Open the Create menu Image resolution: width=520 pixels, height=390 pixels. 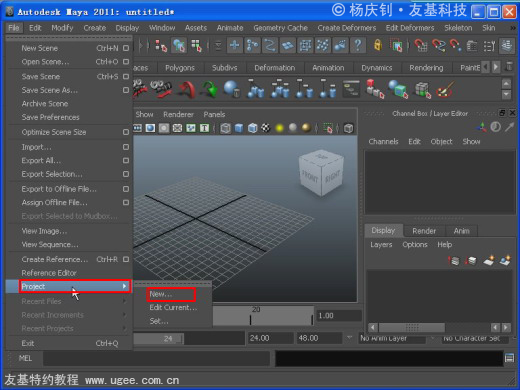[x=95, y=28]
